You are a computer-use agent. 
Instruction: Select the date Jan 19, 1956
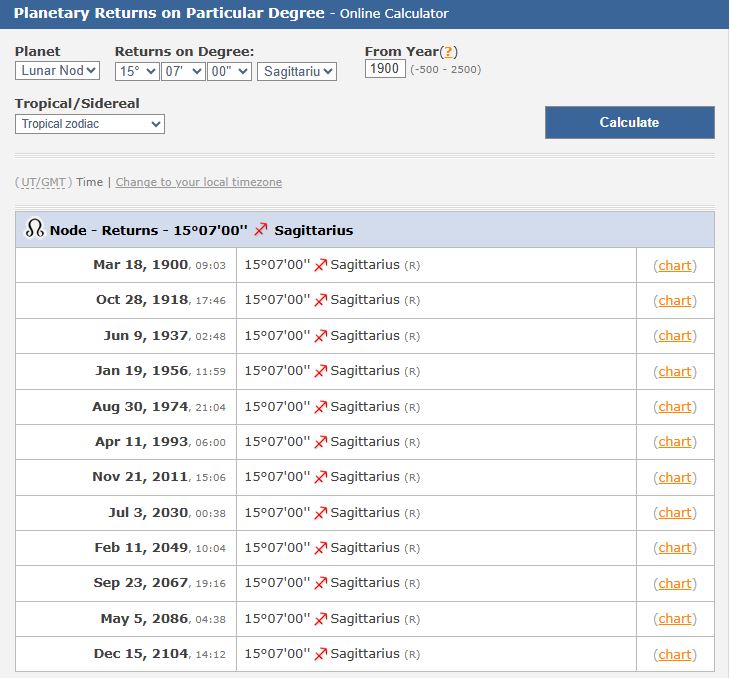pos(141,370)
